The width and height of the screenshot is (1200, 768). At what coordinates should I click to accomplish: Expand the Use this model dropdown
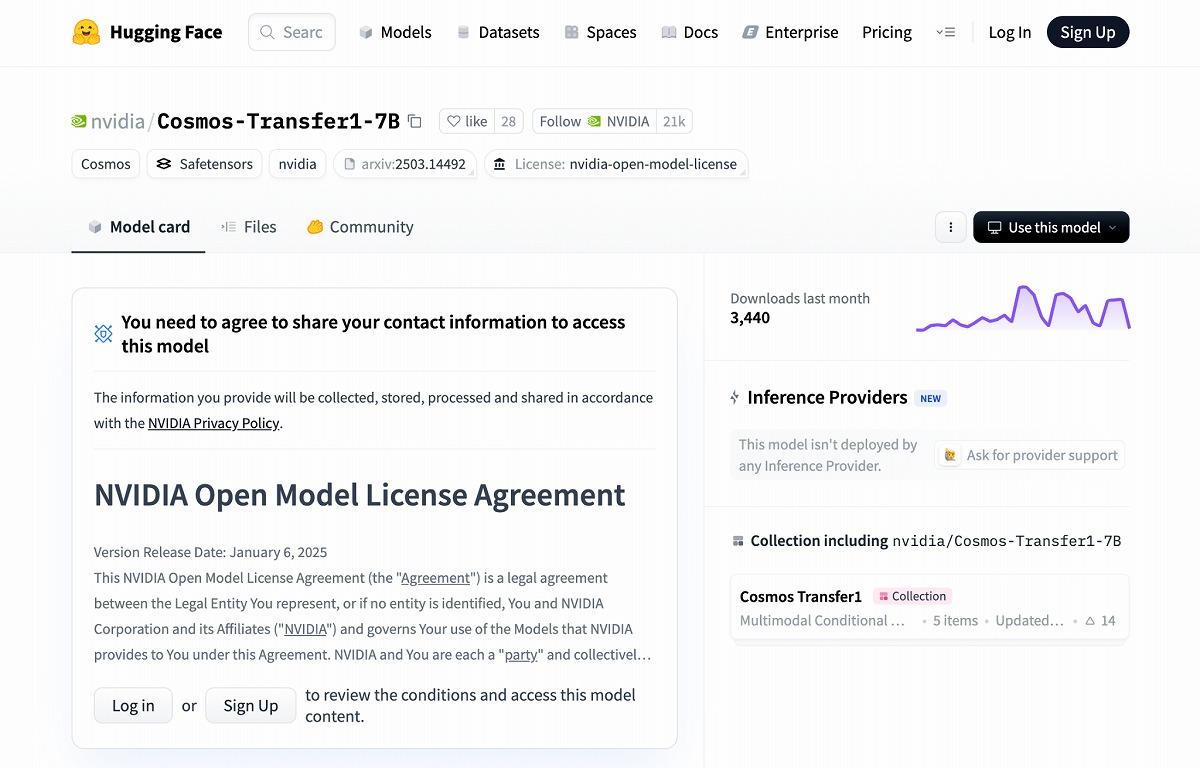click(x=1051, y=227)
